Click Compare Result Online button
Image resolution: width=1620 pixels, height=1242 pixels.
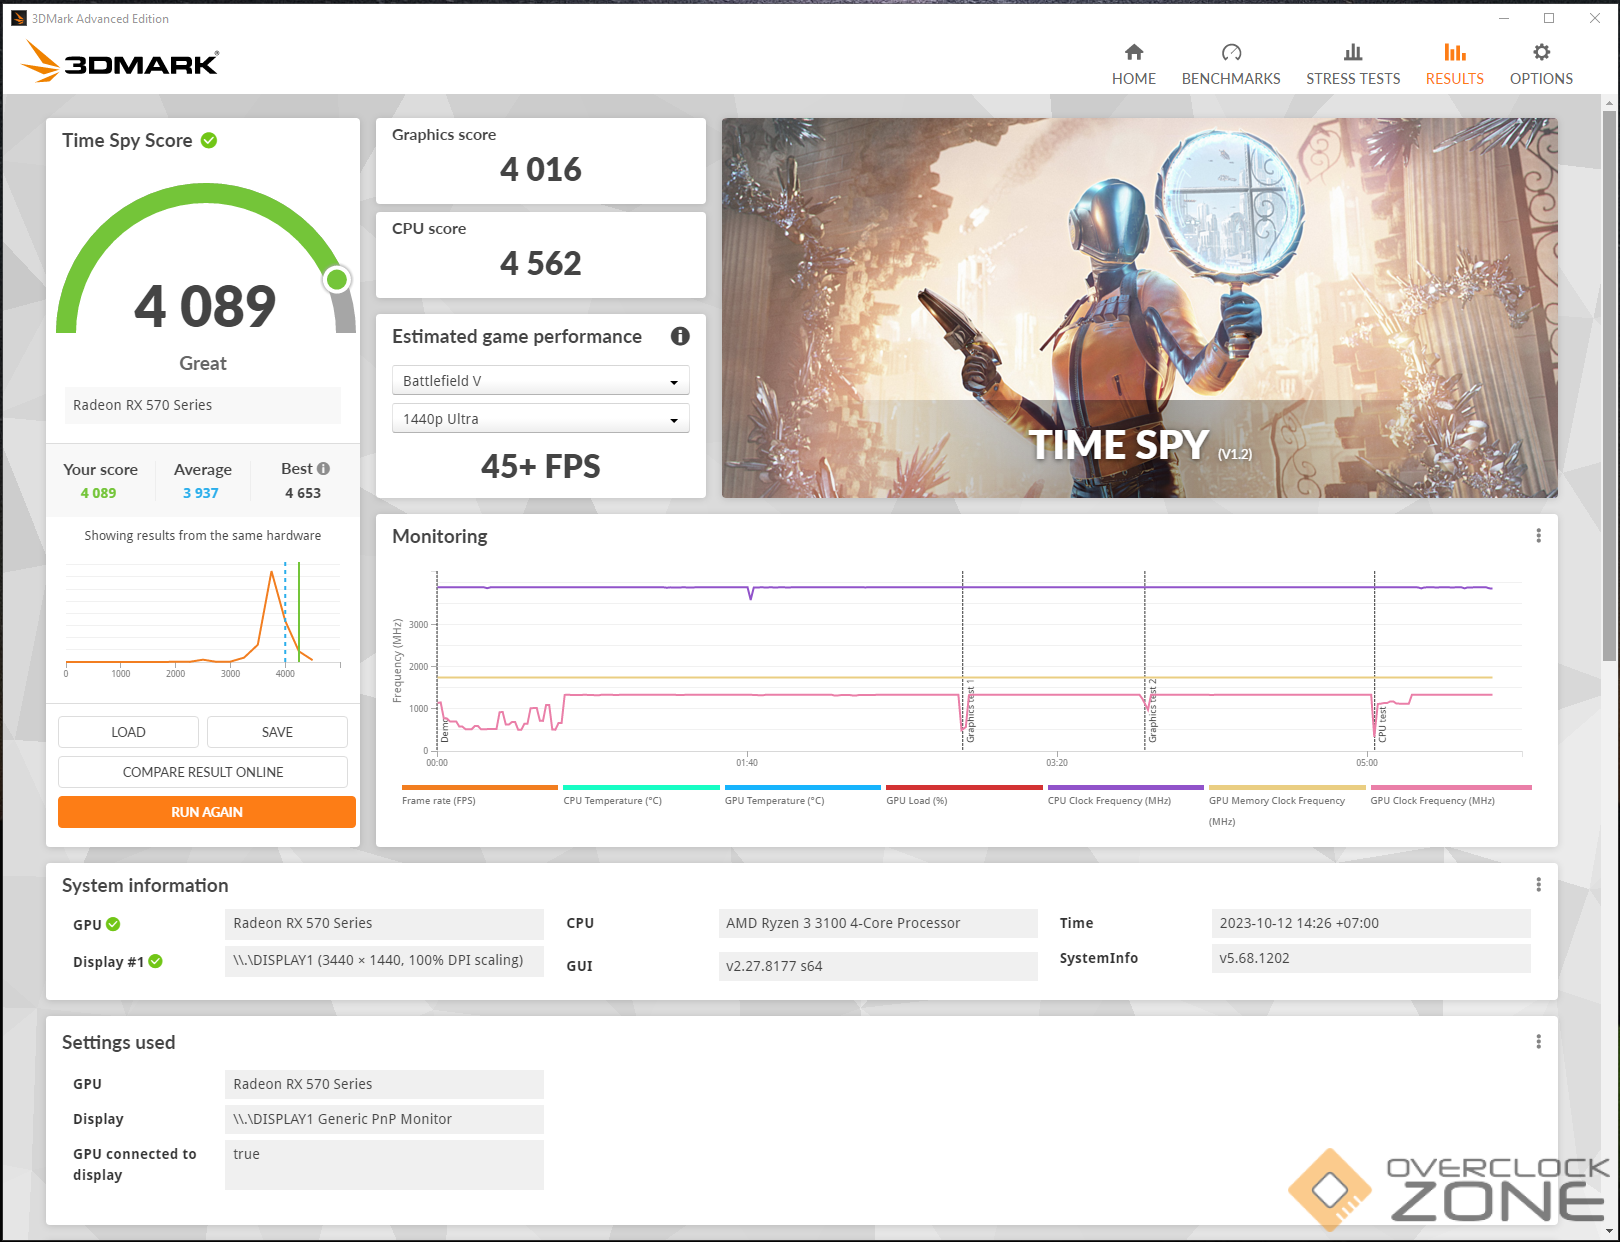(203, 772)
